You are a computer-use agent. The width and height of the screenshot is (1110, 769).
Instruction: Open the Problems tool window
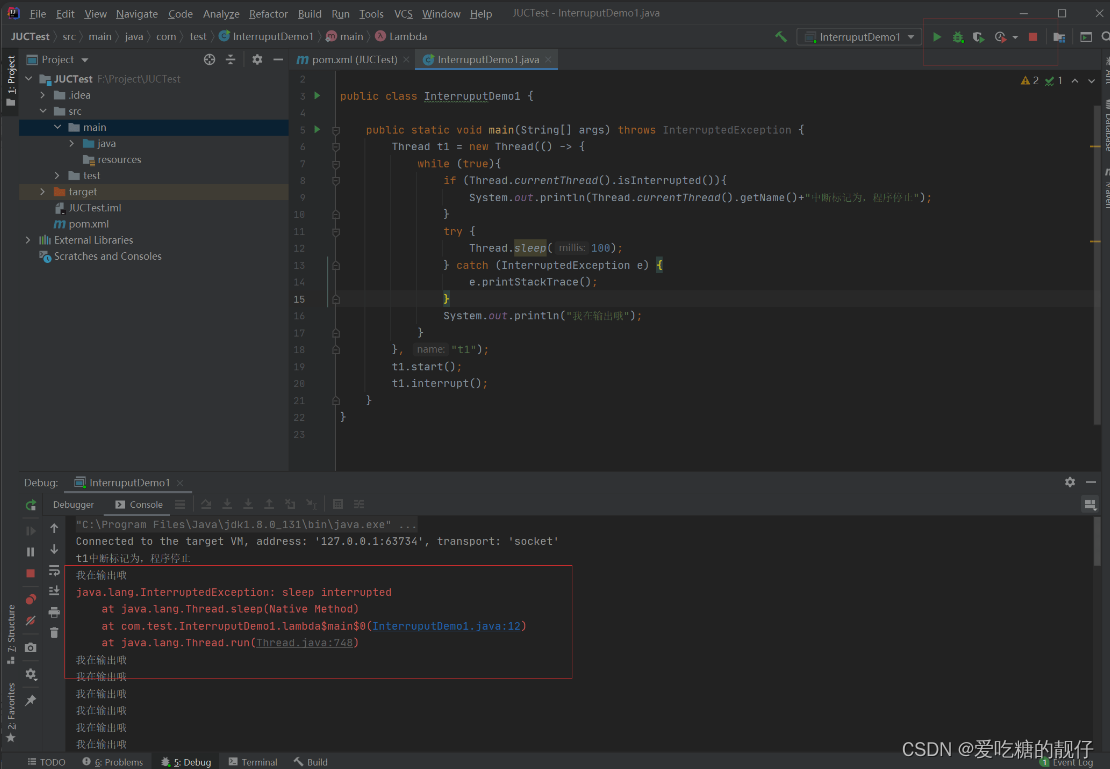(113, 762)
